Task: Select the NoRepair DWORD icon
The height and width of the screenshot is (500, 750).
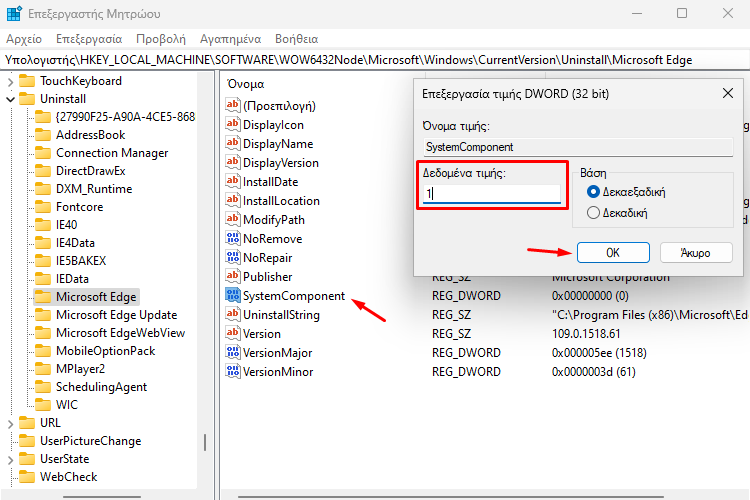Action: click(x=232, y=257)
